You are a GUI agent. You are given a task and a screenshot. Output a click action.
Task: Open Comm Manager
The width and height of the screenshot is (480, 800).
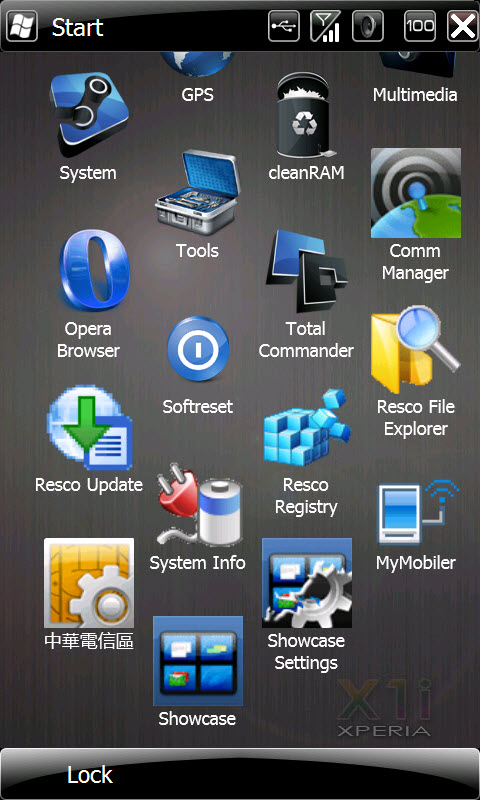[x=415, y=193]
